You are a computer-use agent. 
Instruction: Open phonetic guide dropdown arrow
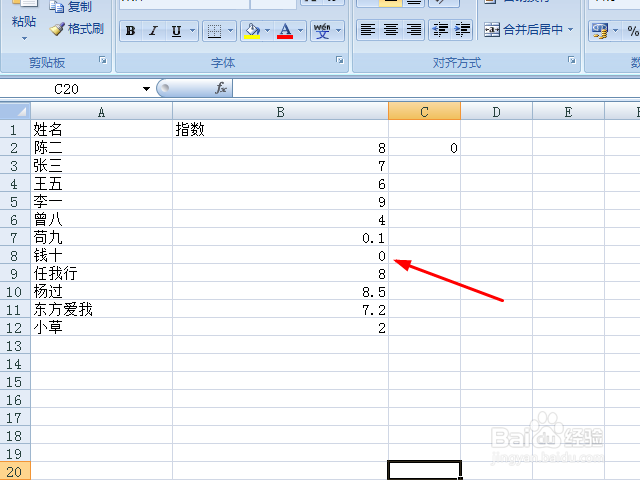pos(338,31)
